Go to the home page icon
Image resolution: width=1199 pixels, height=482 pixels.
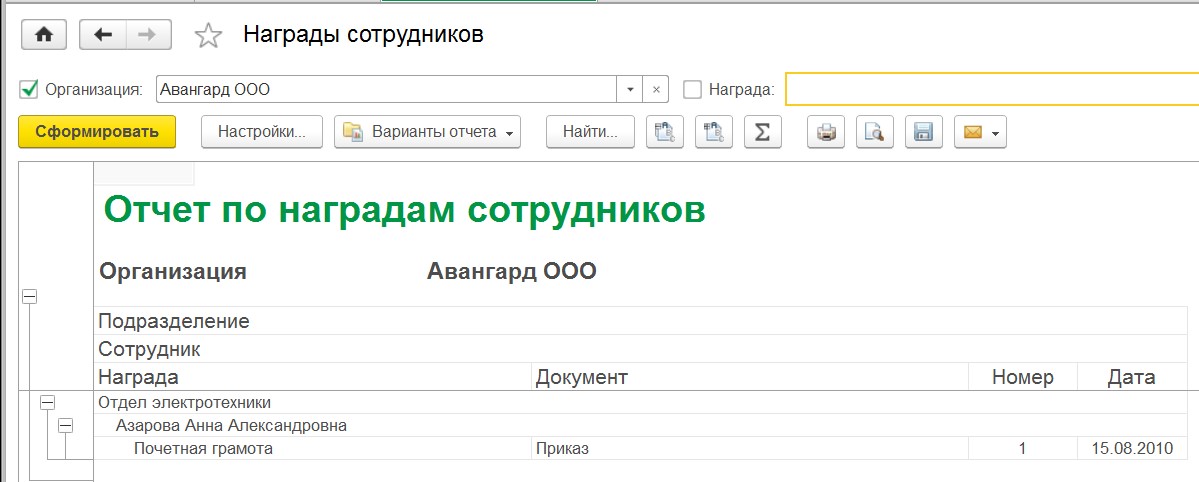click(x=44, y=35)
